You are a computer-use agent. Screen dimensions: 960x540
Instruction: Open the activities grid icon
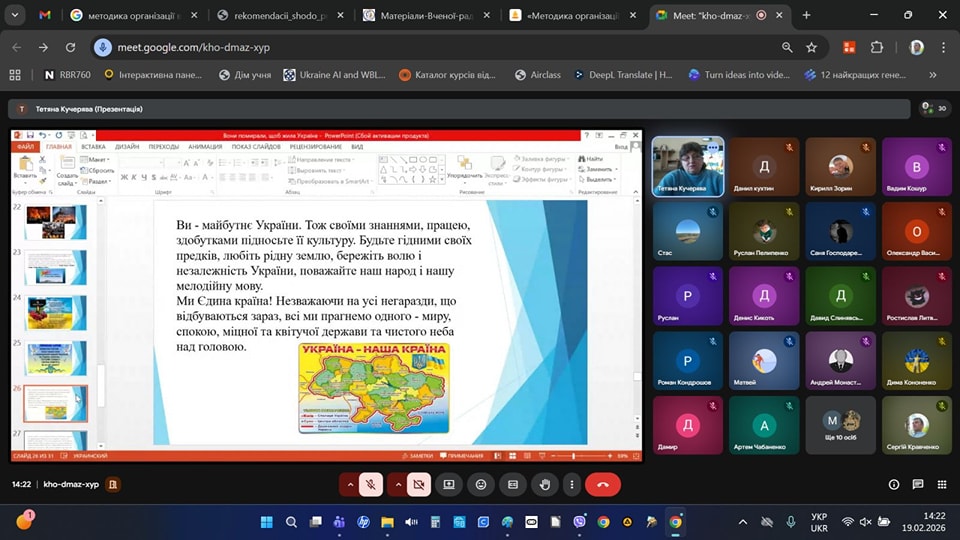pos(942,484)
